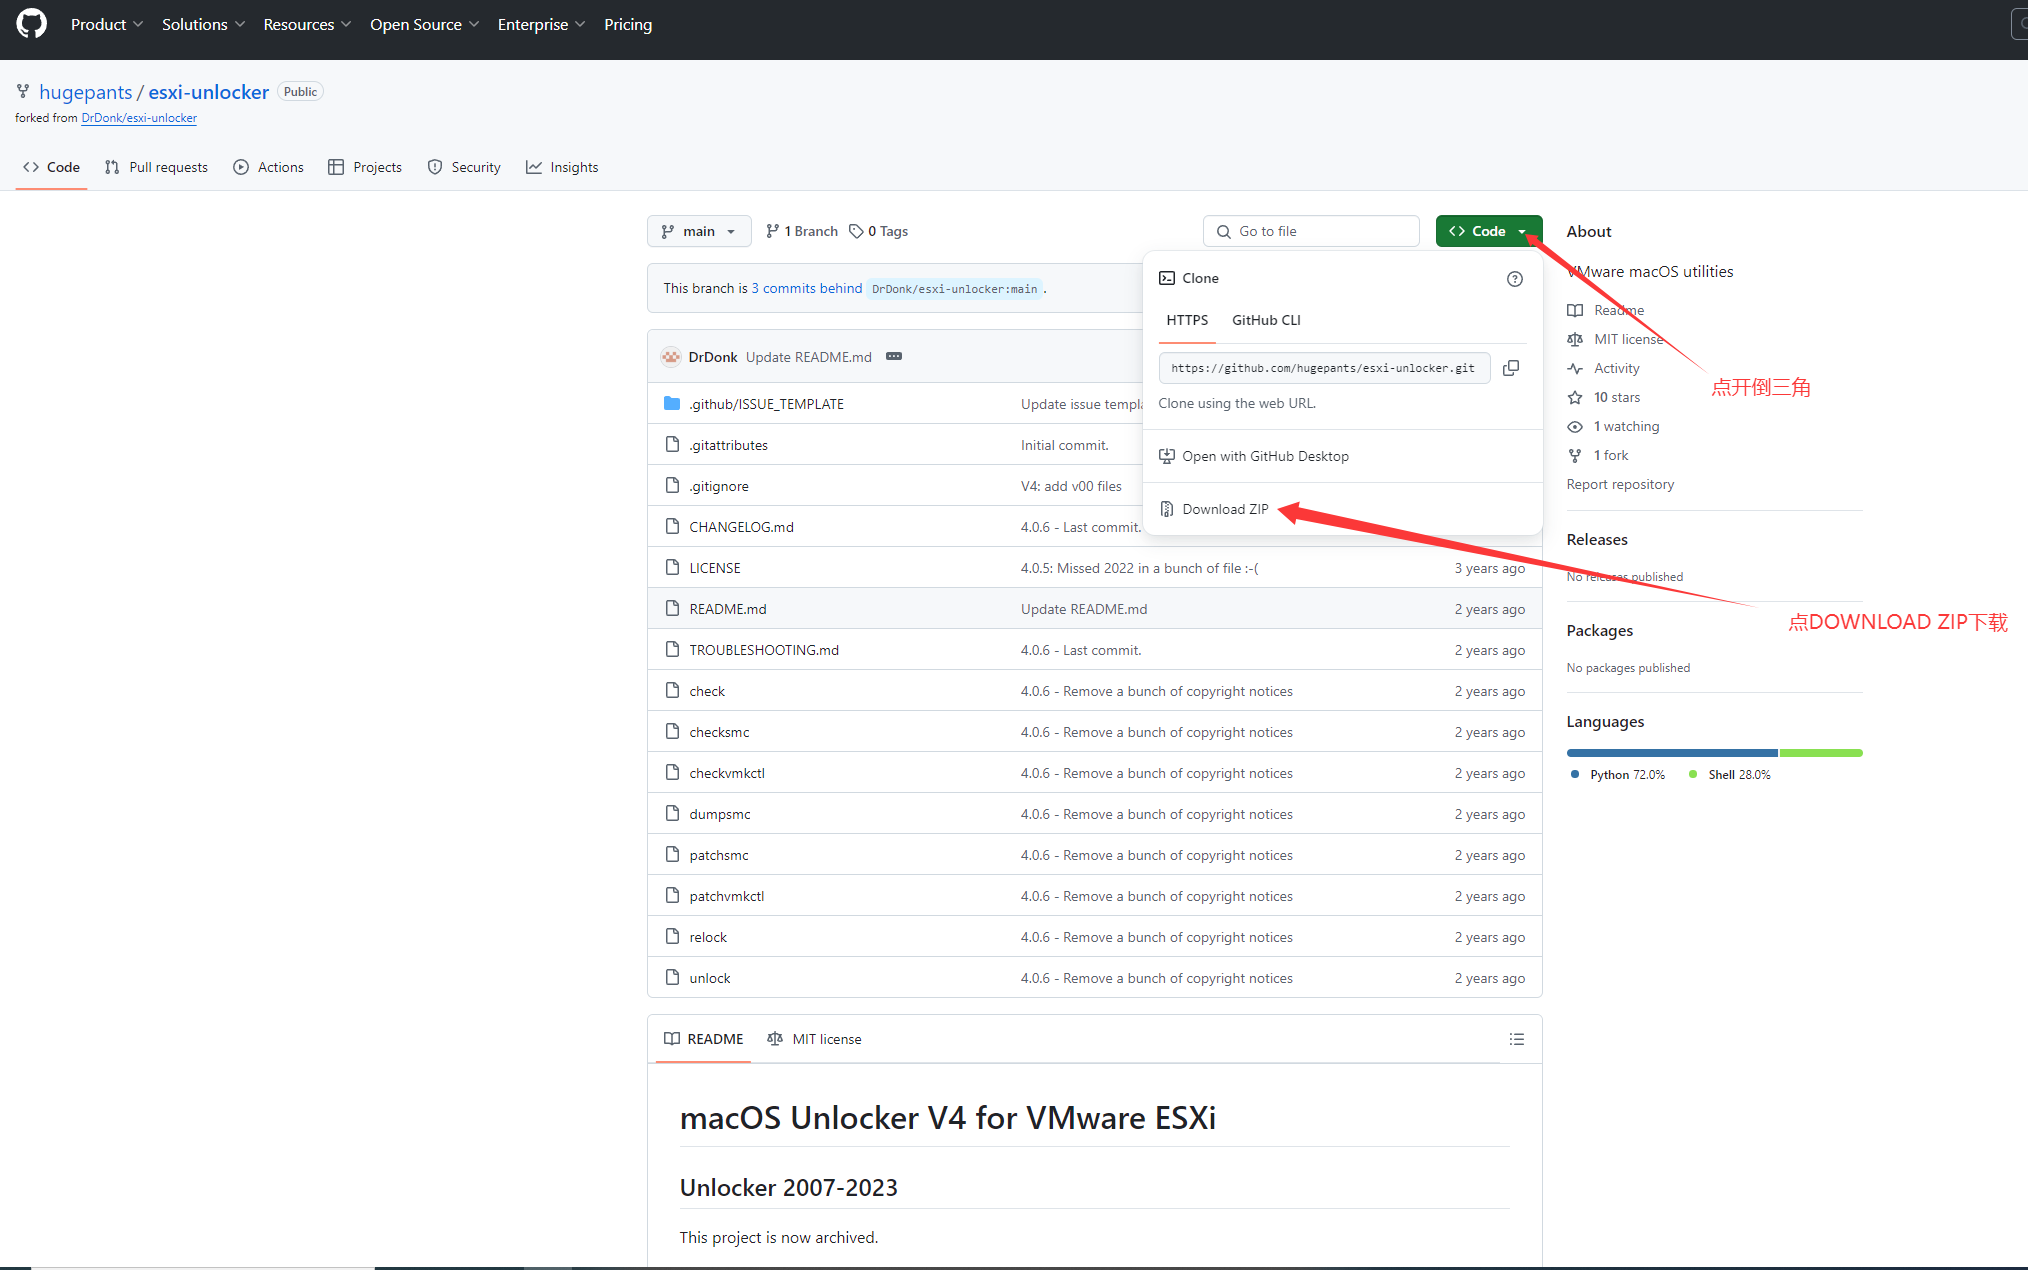Image resolution: width=2028 pixels, height=1270 pixels.
Task: Expand the Solutions menu
Action: tap(203, 25)
